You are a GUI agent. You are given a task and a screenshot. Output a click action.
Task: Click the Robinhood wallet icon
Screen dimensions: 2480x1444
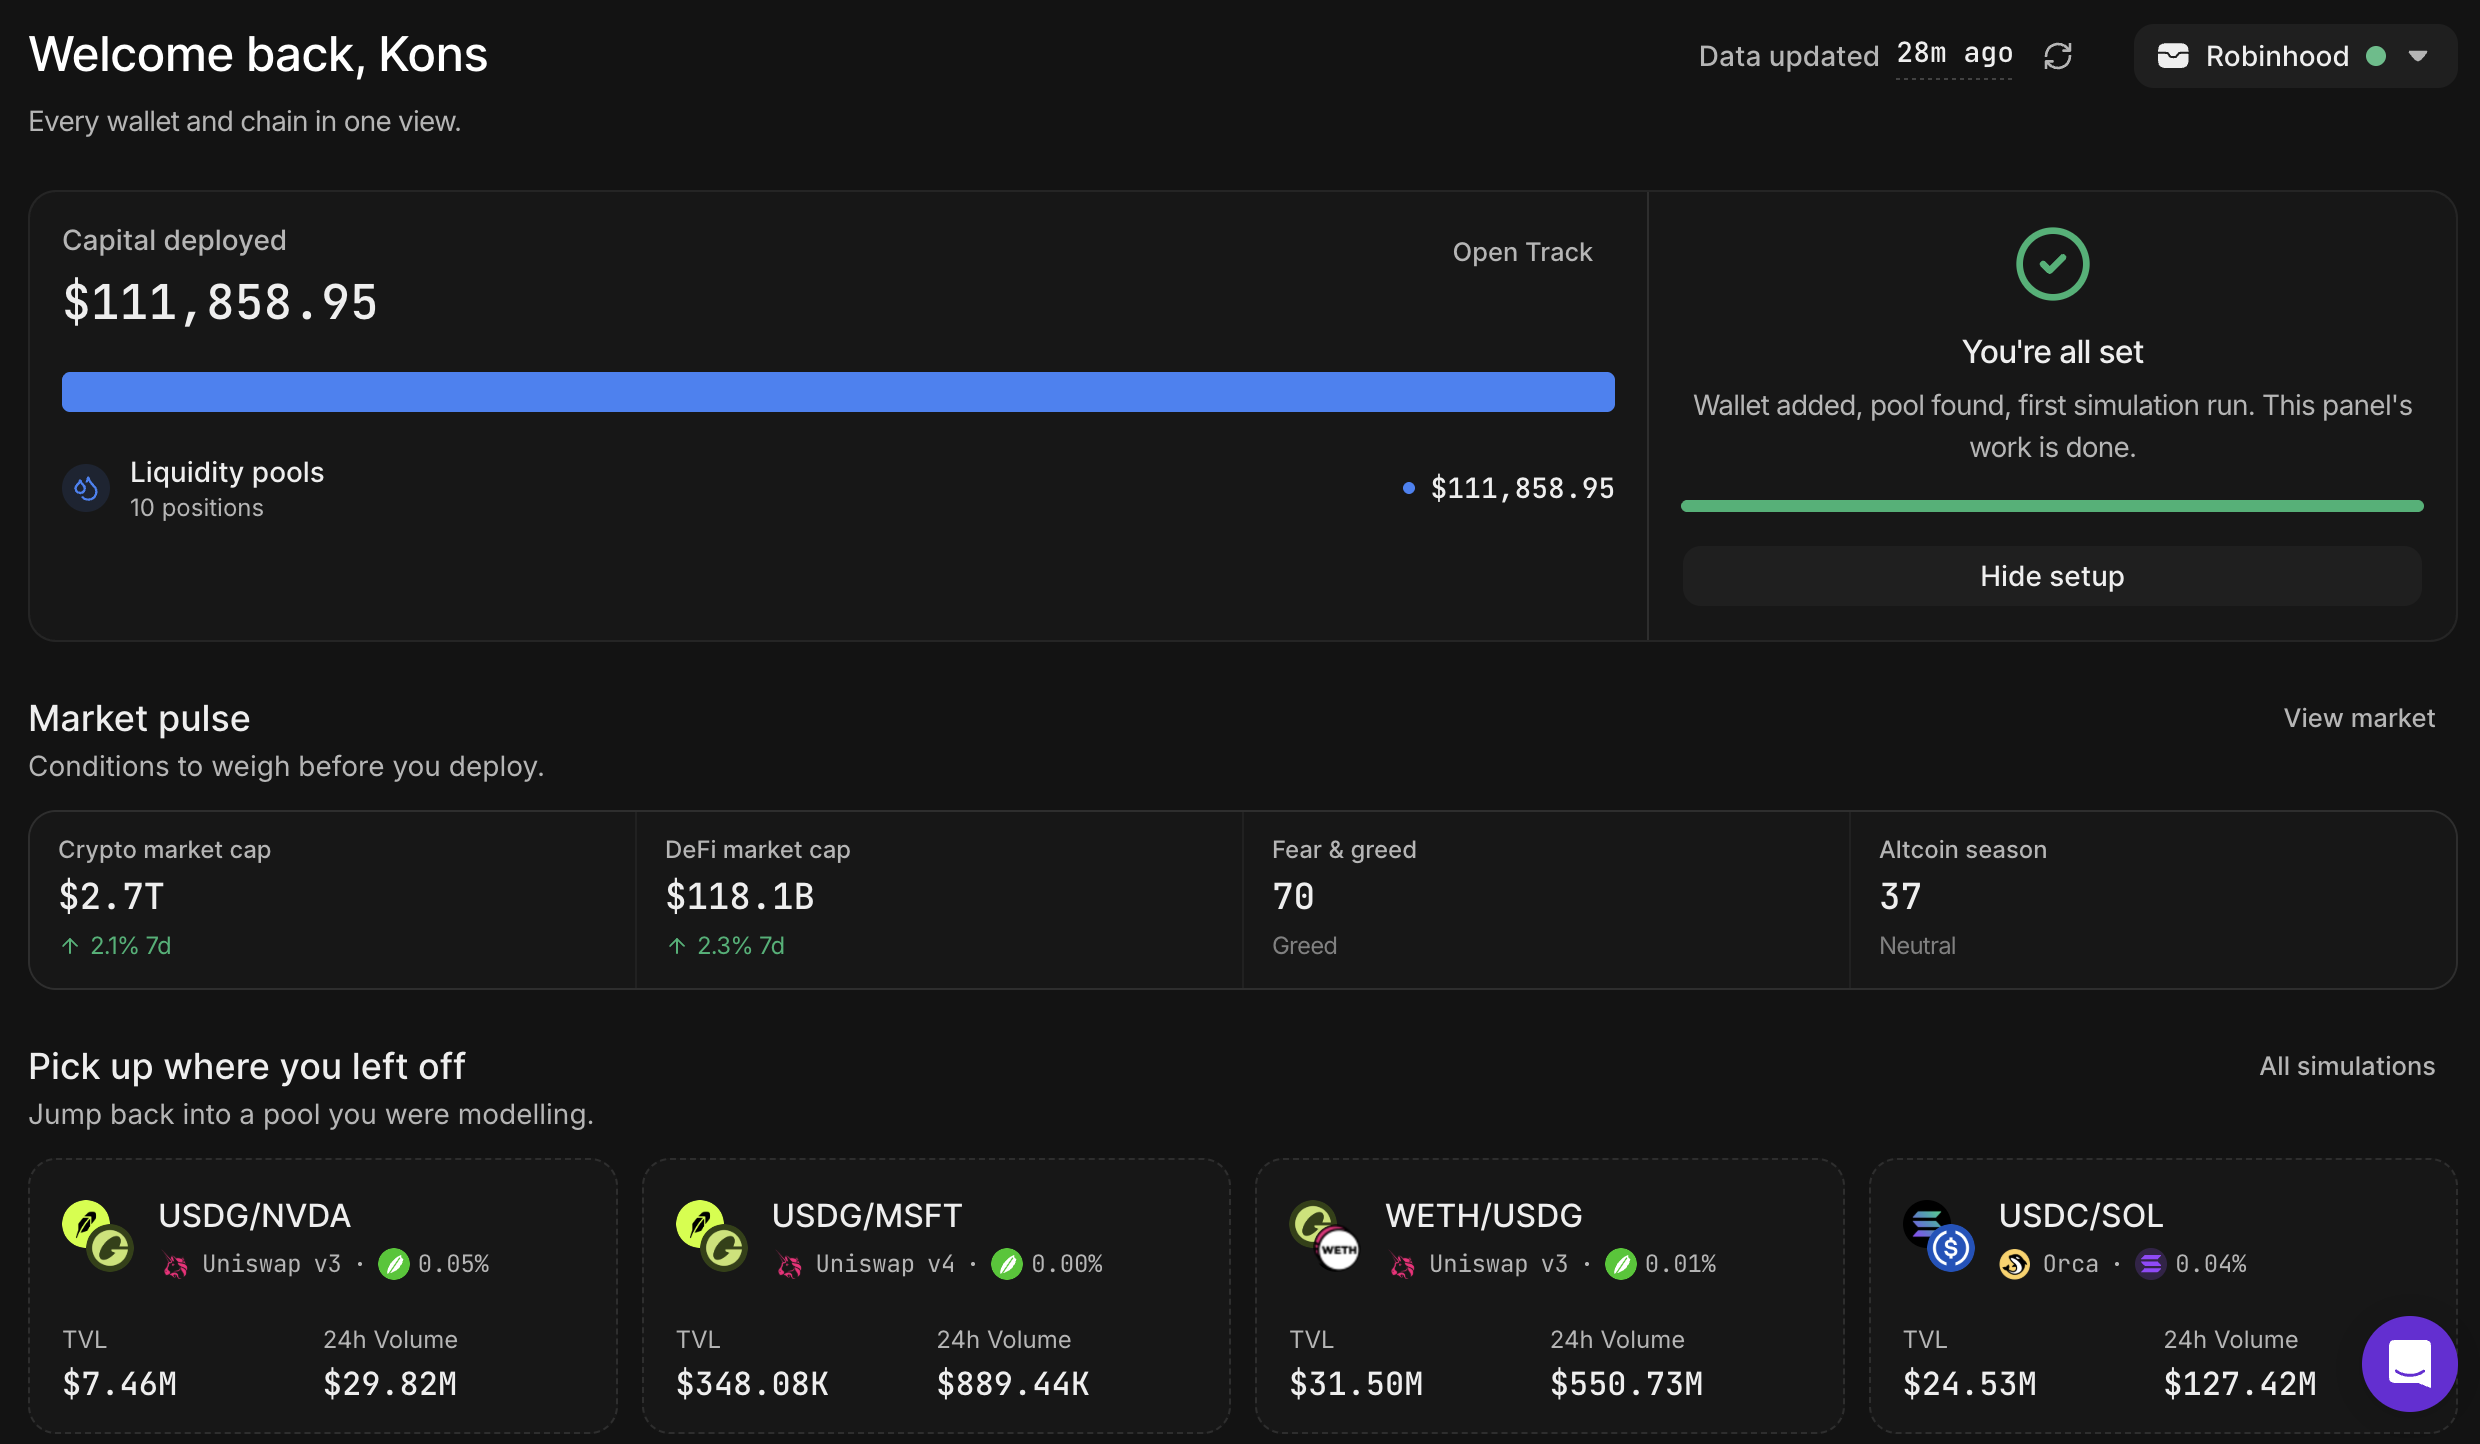pos(2173,56)
